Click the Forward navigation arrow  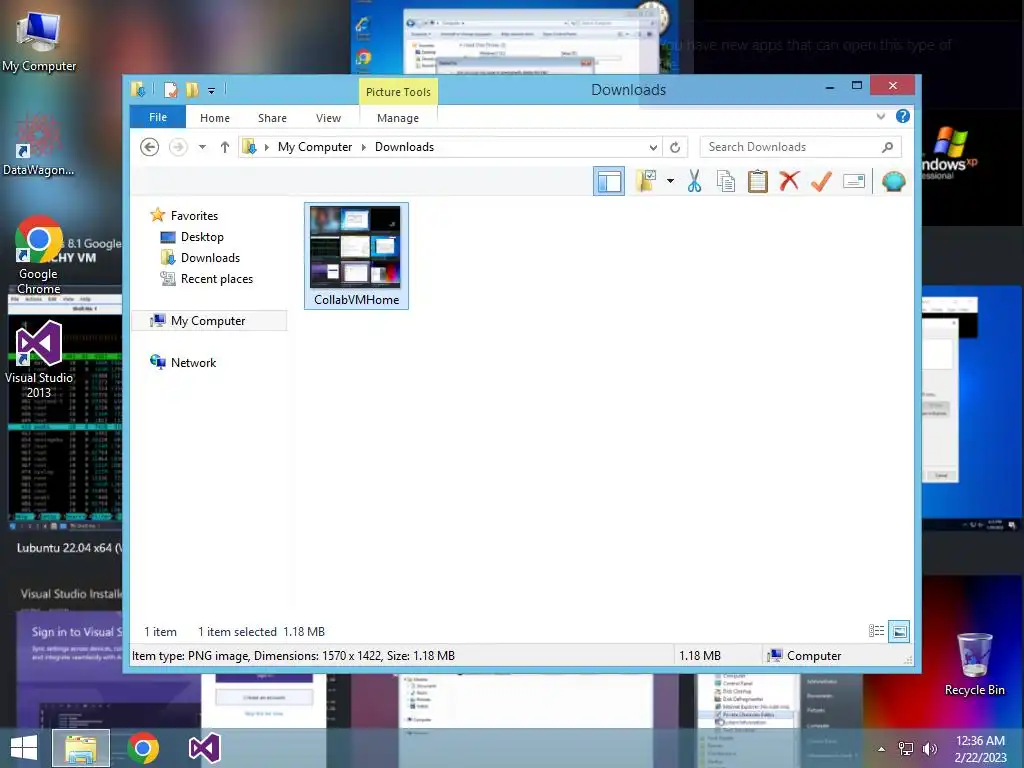[x=178, y=147]
